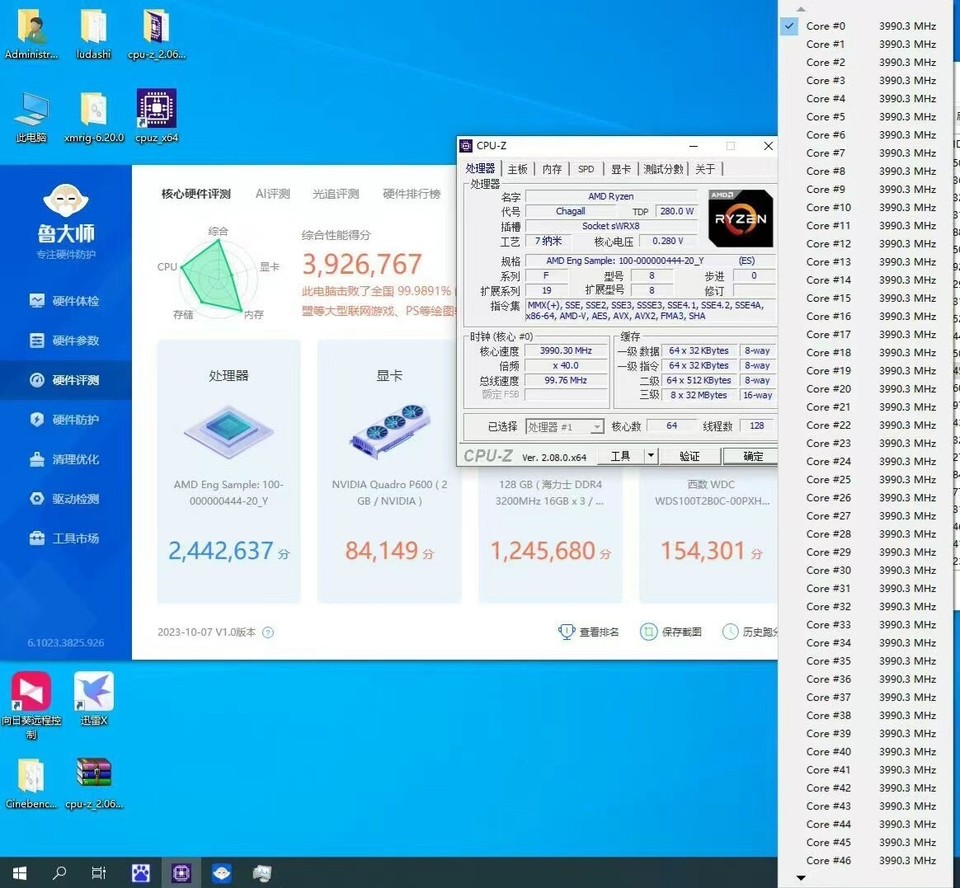Screen dimensions: 960x888
Task: Click the help question mark next to V1.0版本
Action: tap(268, 633)
